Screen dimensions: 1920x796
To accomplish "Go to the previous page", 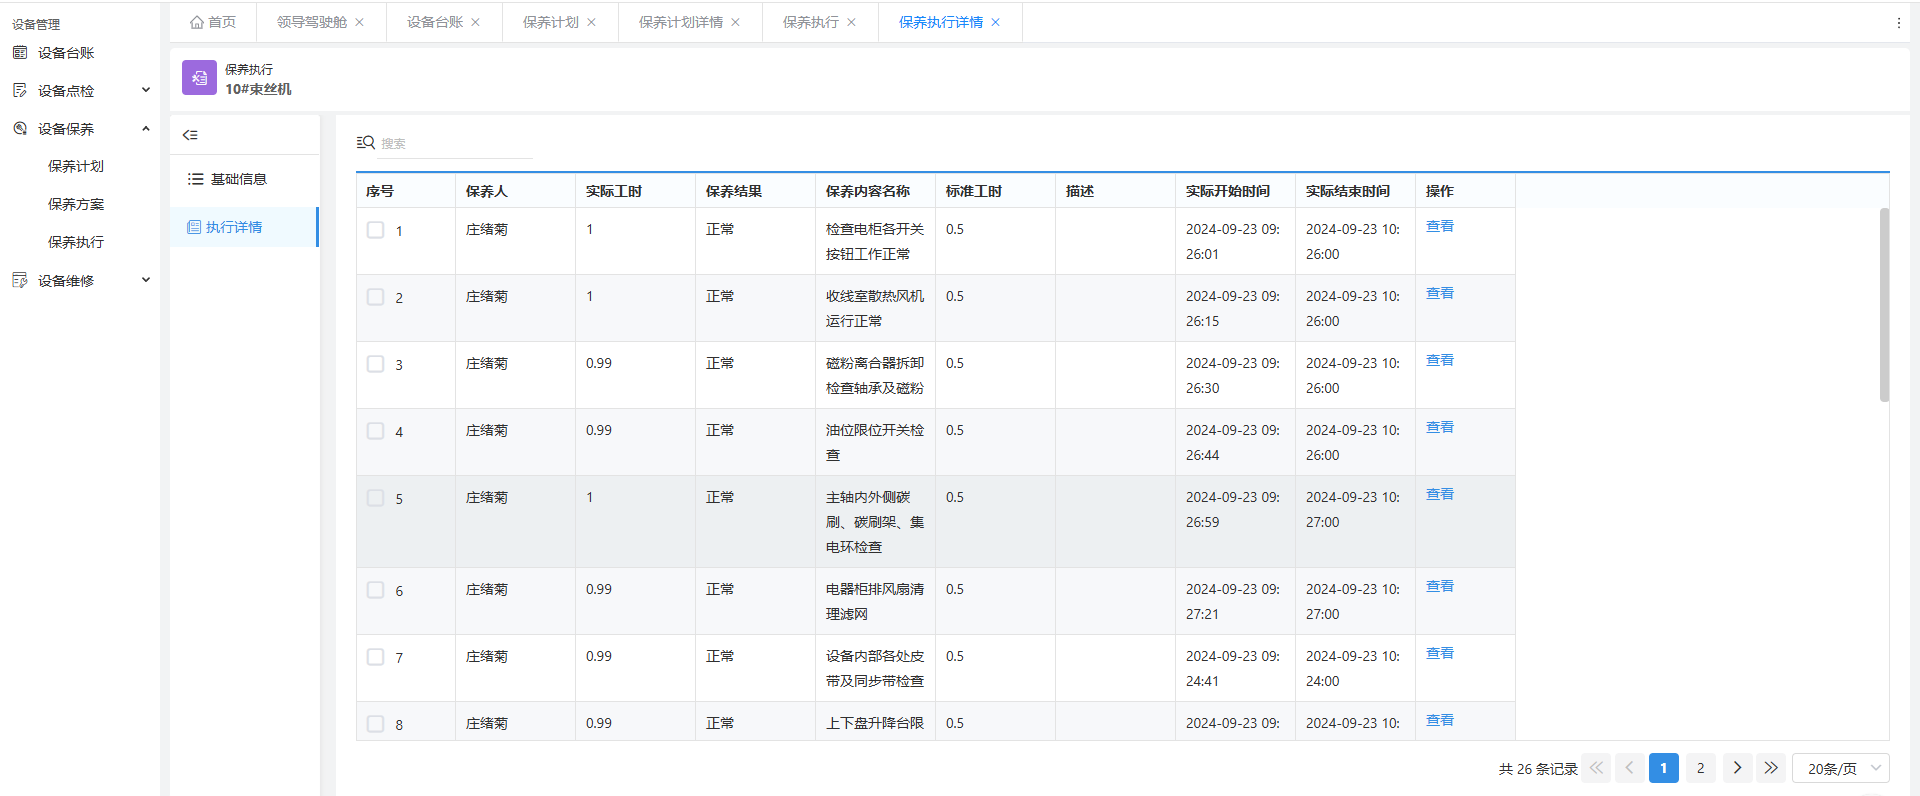I will [1630, 768].
